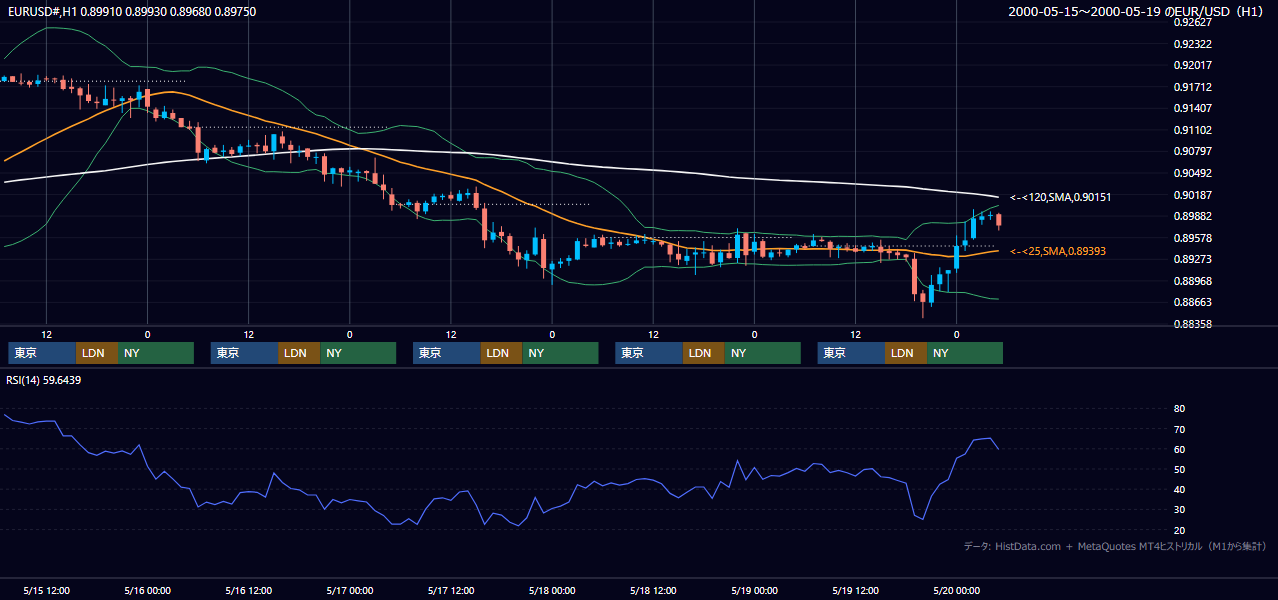Click the 5/17 12:00 time label
This screenshot has height=600, width=1278.
451,590
